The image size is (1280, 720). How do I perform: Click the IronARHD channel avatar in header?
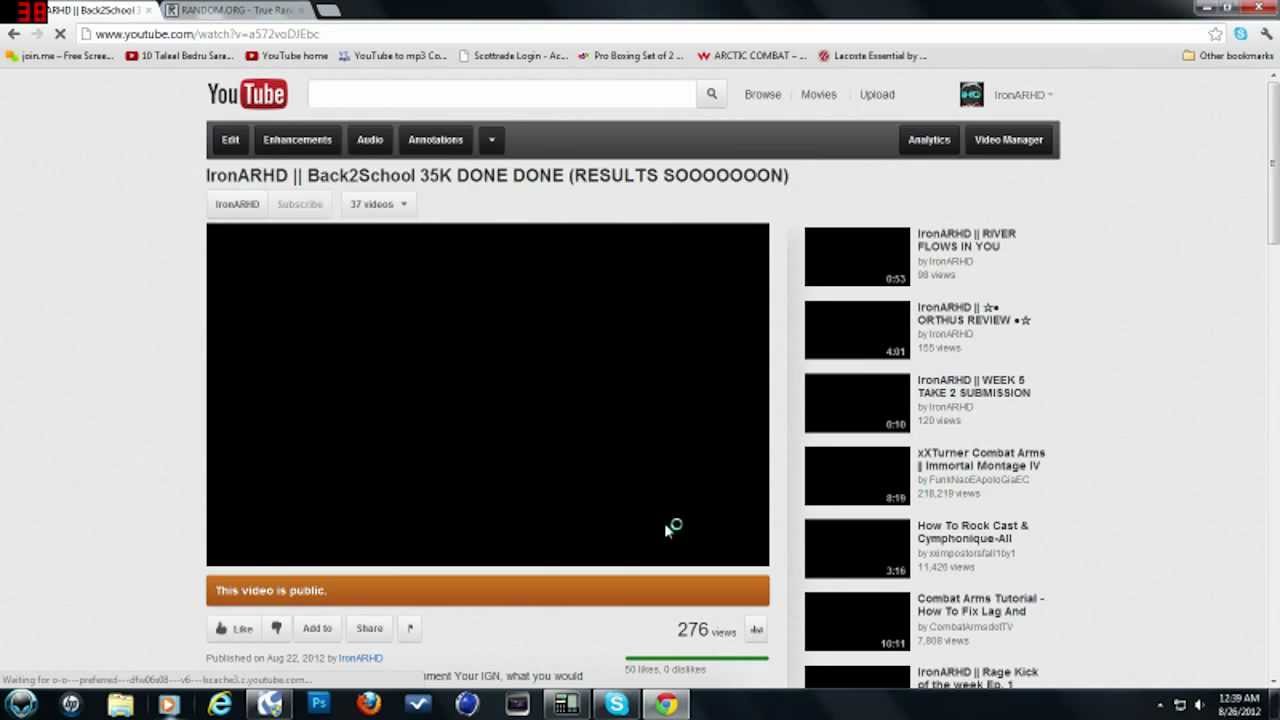coord(972,94)
